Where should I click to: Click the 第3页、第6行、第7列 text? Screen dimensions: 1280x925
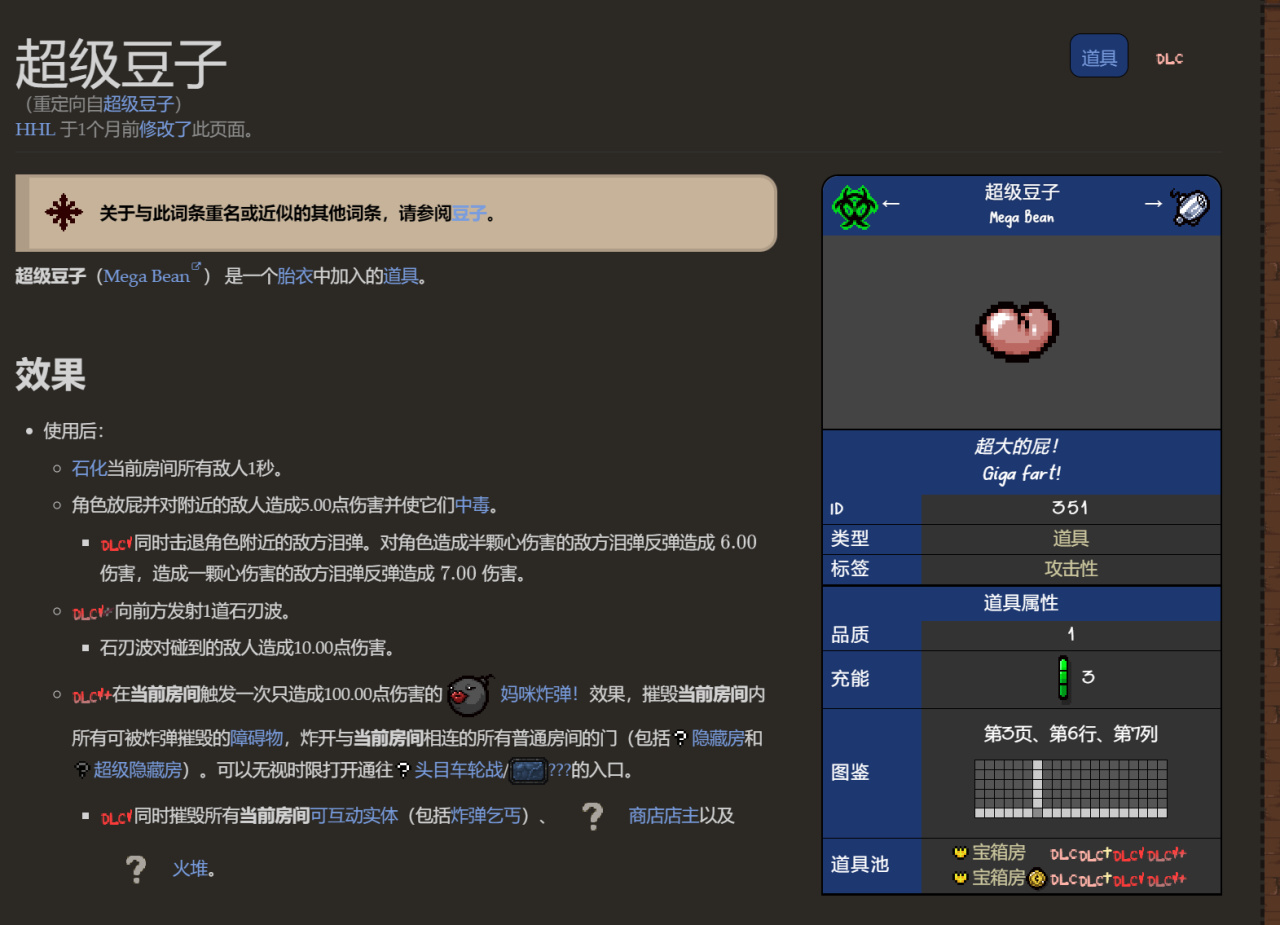point(1071,734)
